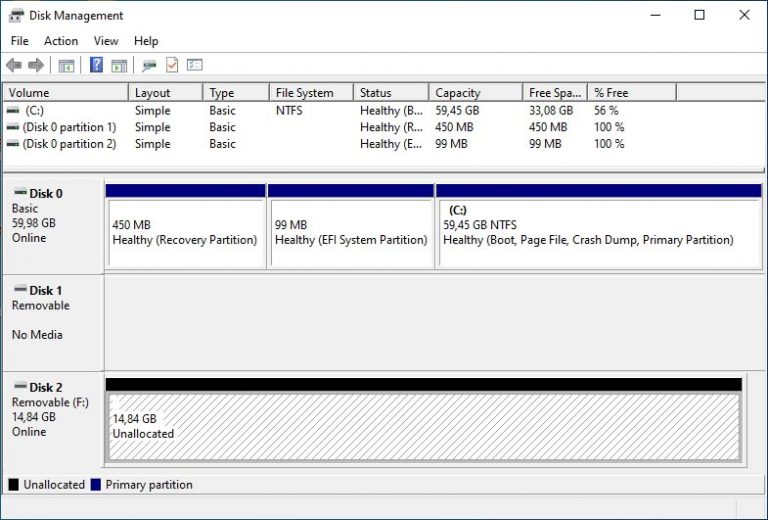
Task: Sort by the Layout column header
Action: [x=166, y=93]
